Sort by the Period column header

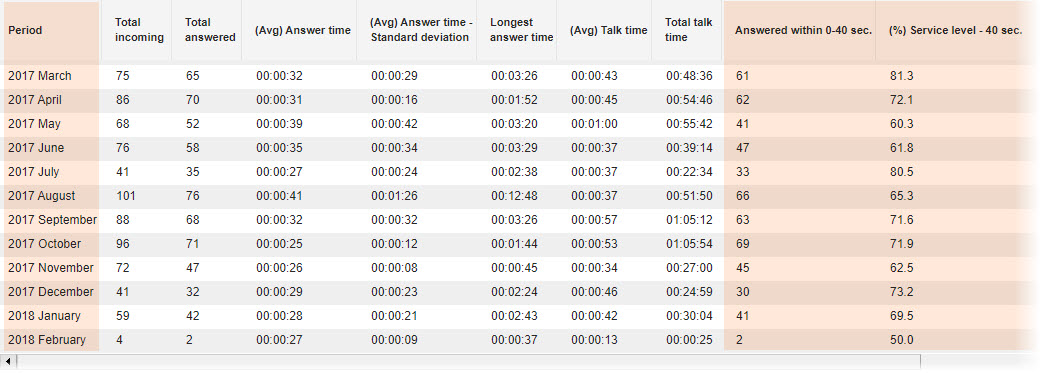point(51,30)
